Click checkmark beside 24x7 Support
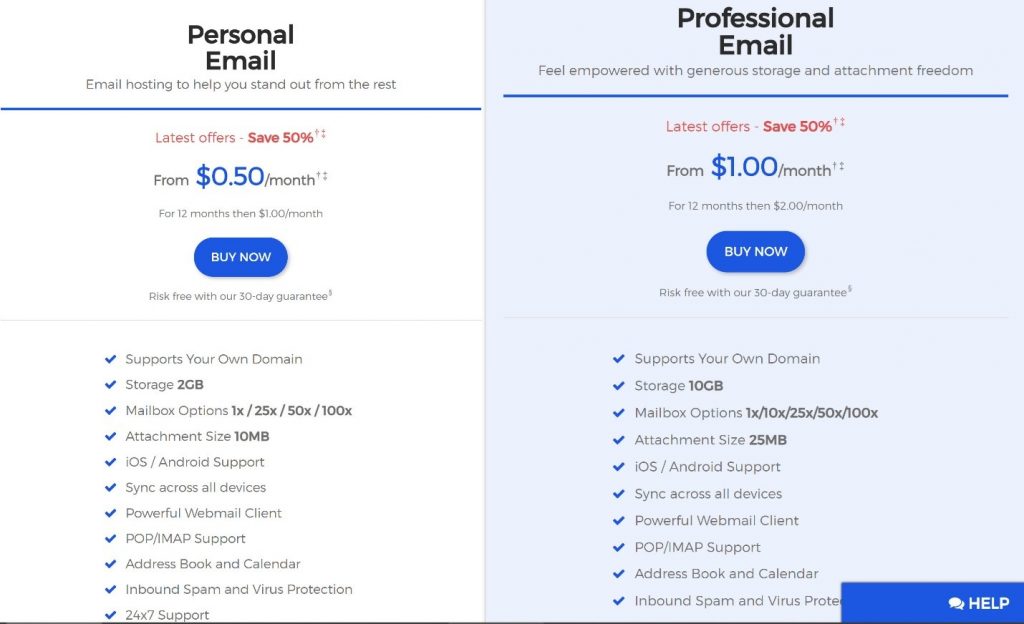The width and height of the screenshot is (1024, 624). (110, 615)
